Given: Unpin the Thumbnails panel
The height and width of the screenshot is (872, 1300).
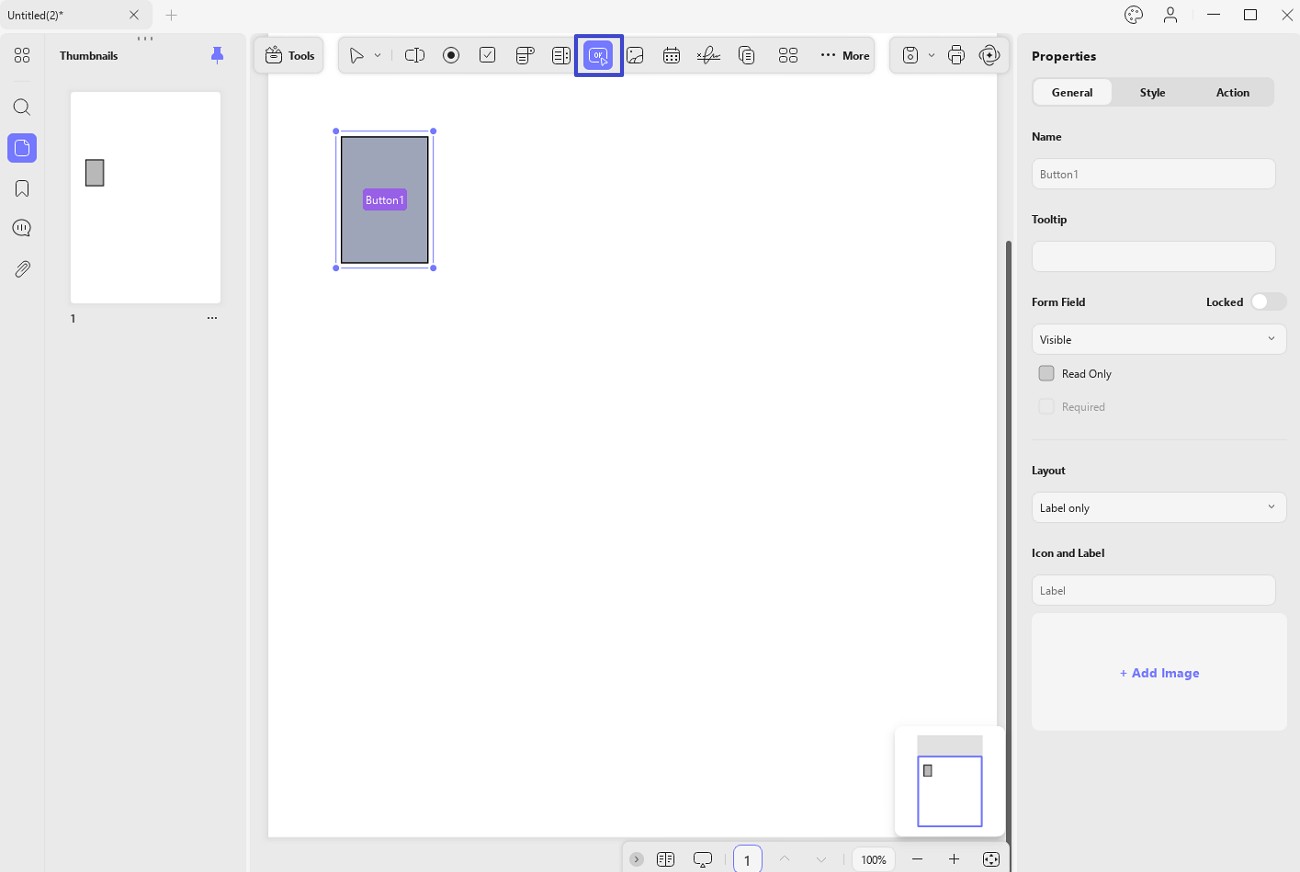Looking at the screenshot, I should (217, 56).
